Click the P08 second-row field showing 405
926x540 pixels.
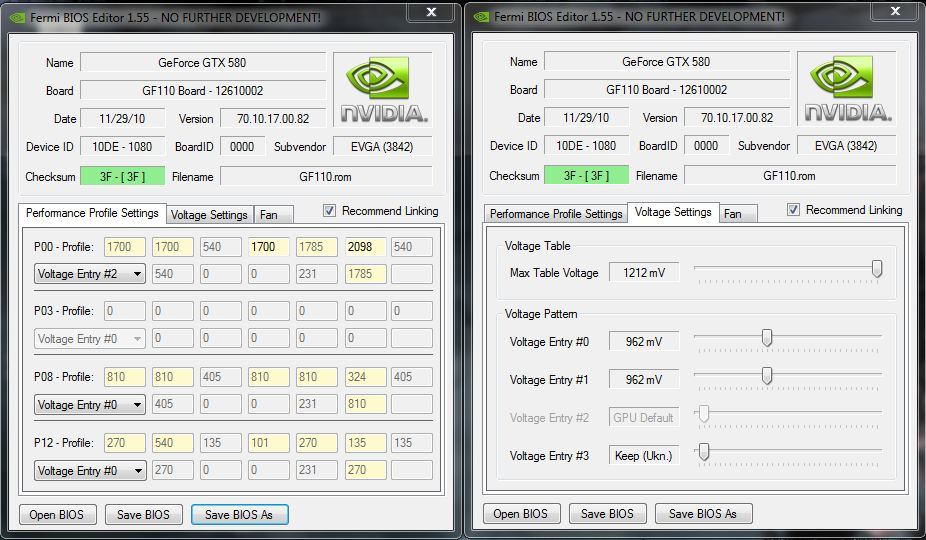172,404
